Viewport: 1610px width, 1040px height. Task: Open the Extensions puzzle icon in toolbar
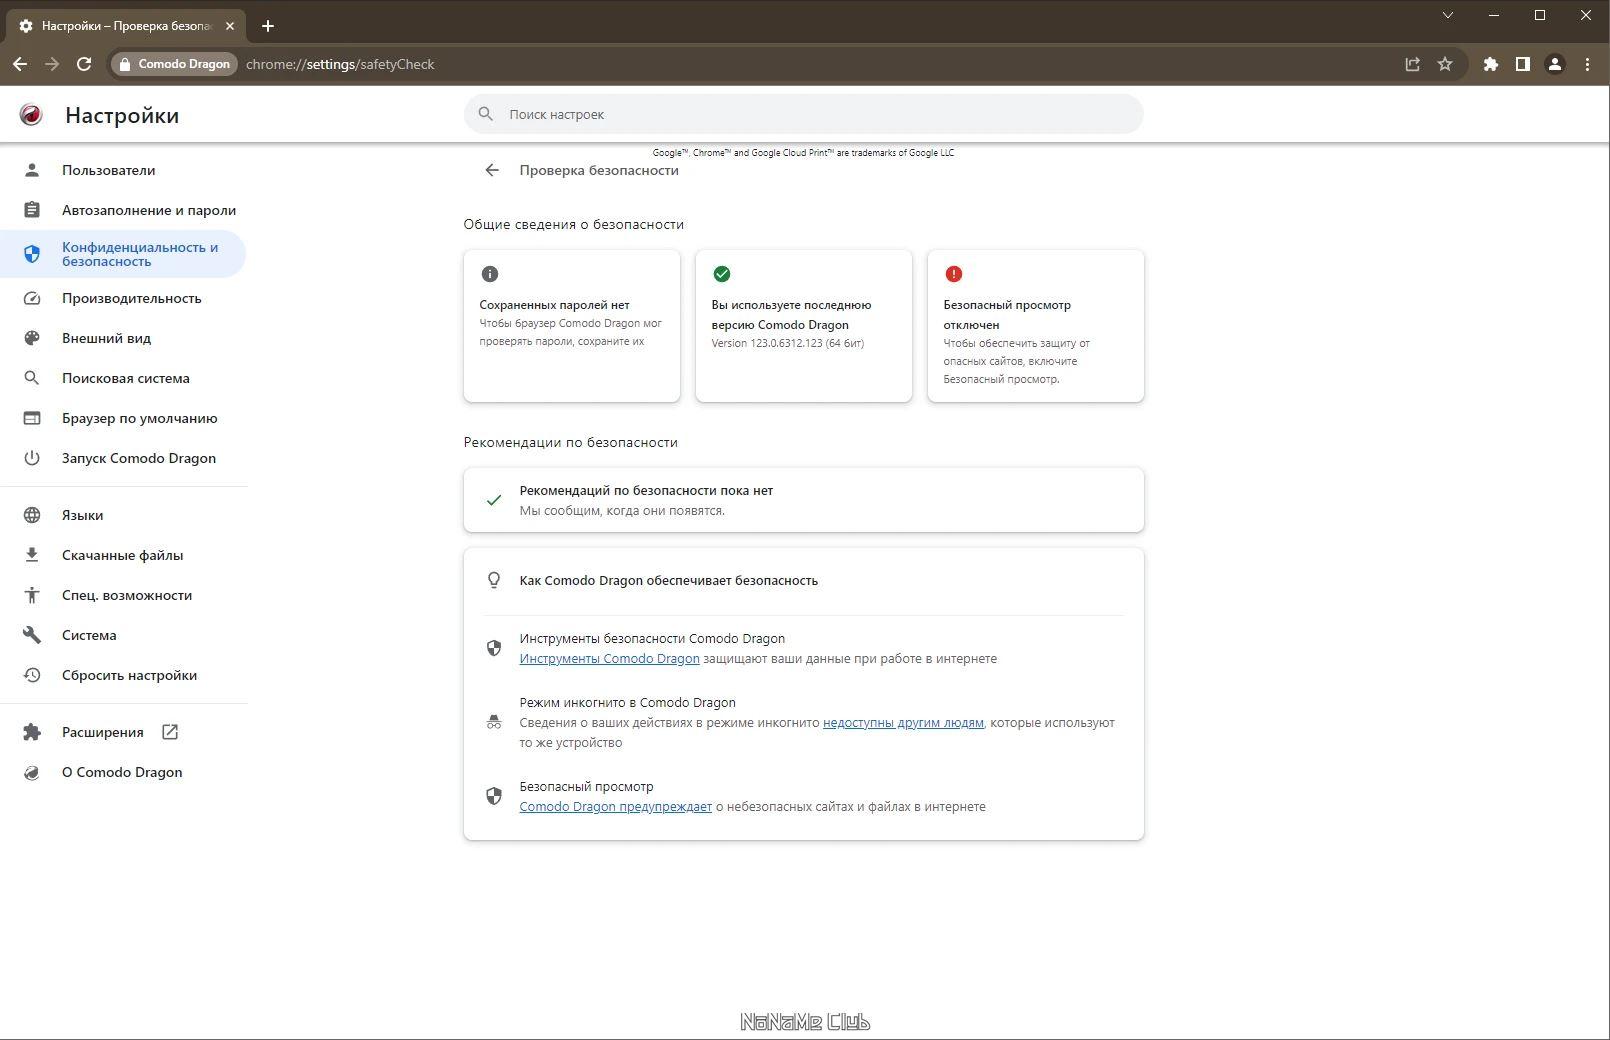pos(1491,64)
